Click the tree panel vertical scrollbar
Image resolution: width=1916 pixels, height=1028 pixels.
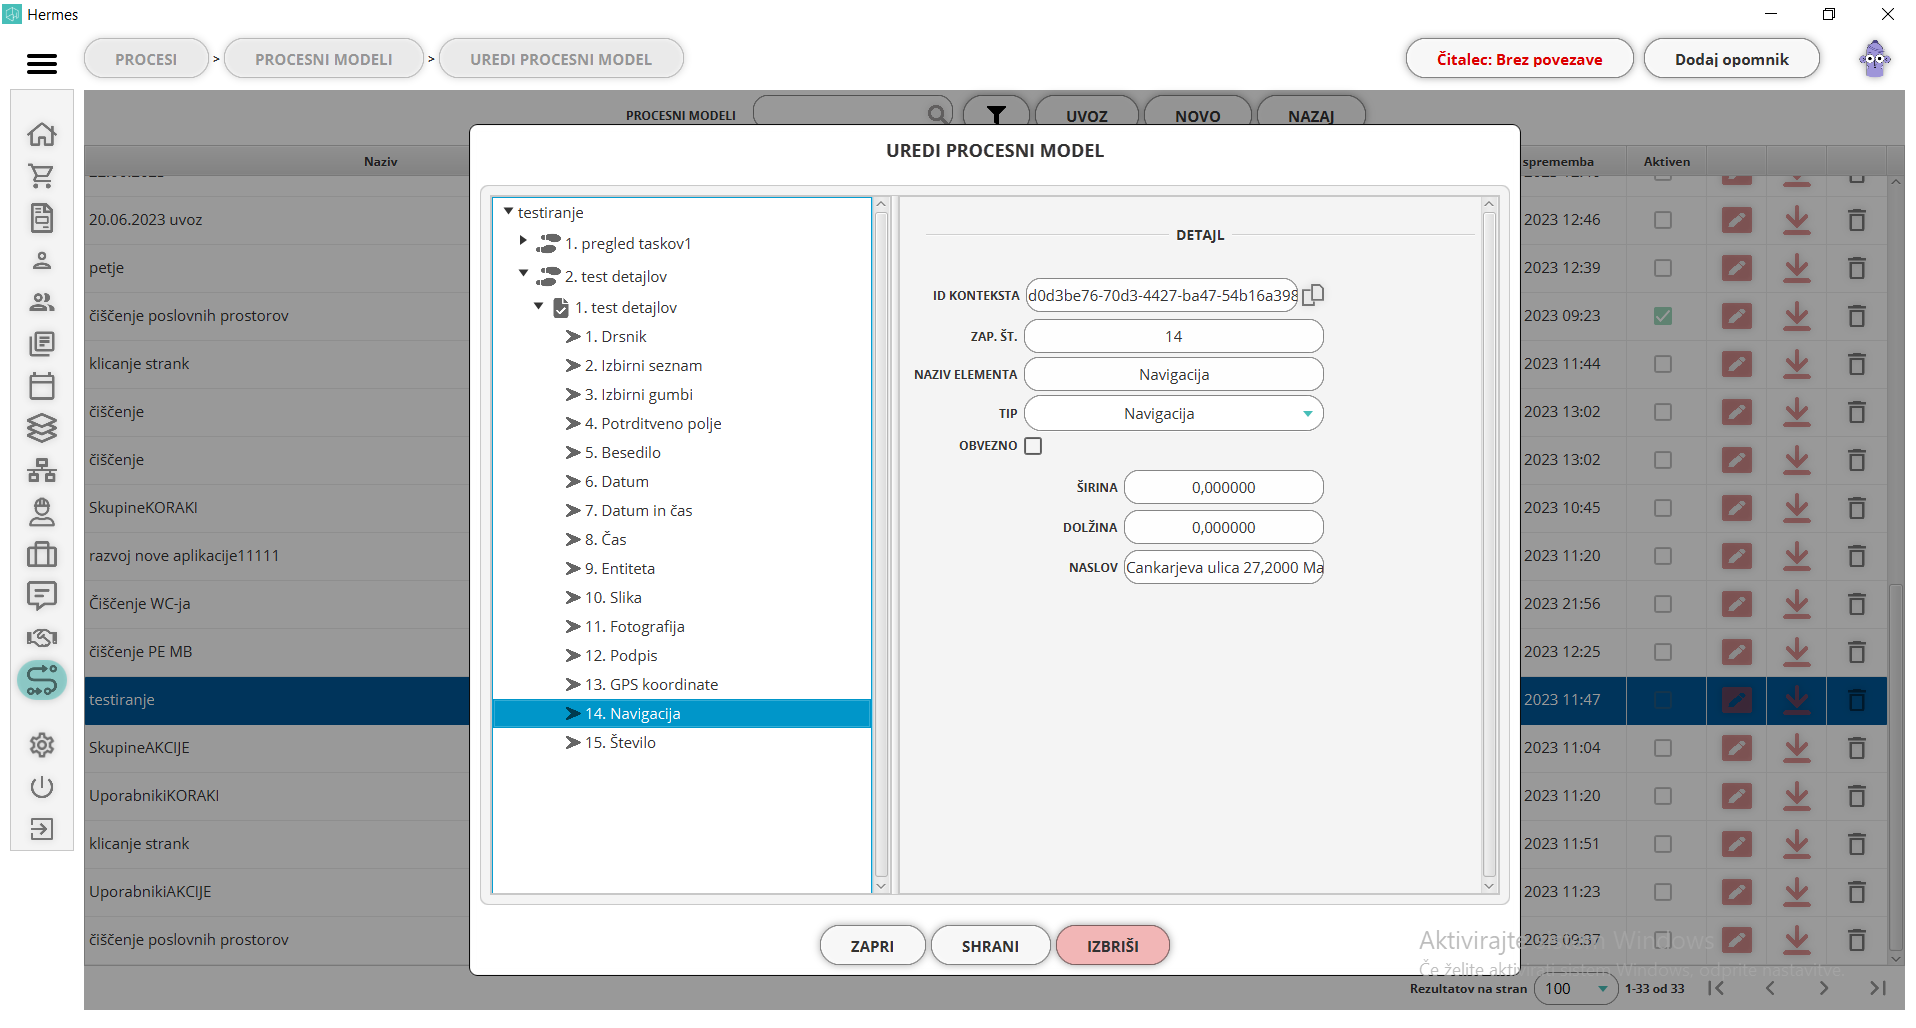click(881, 545)
